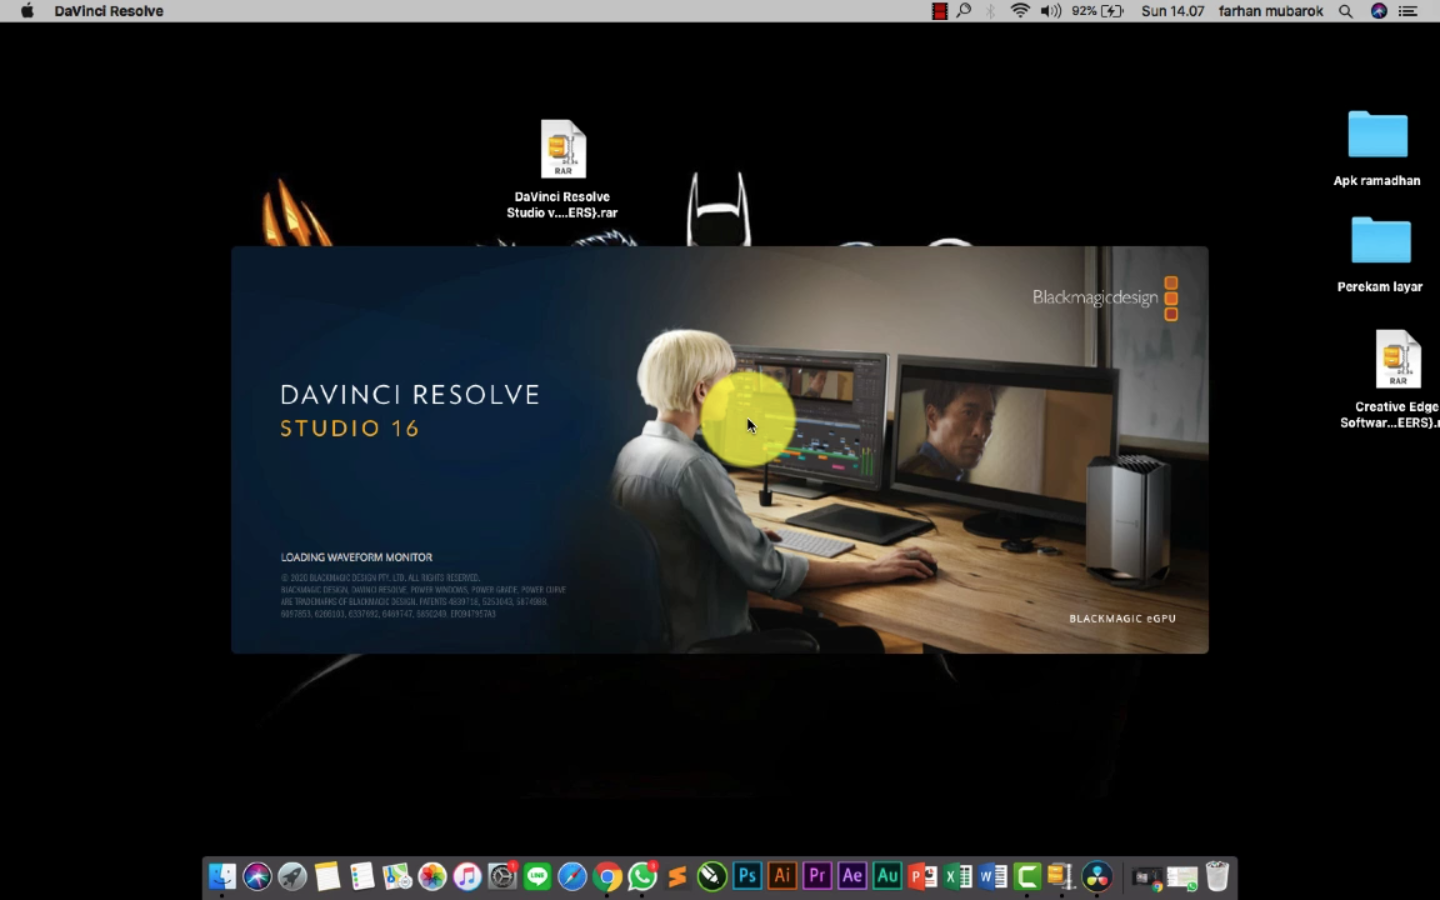1440x900 pixels.
Task: Select the Apk ramadhan folder
Action: click(1377, 148)
